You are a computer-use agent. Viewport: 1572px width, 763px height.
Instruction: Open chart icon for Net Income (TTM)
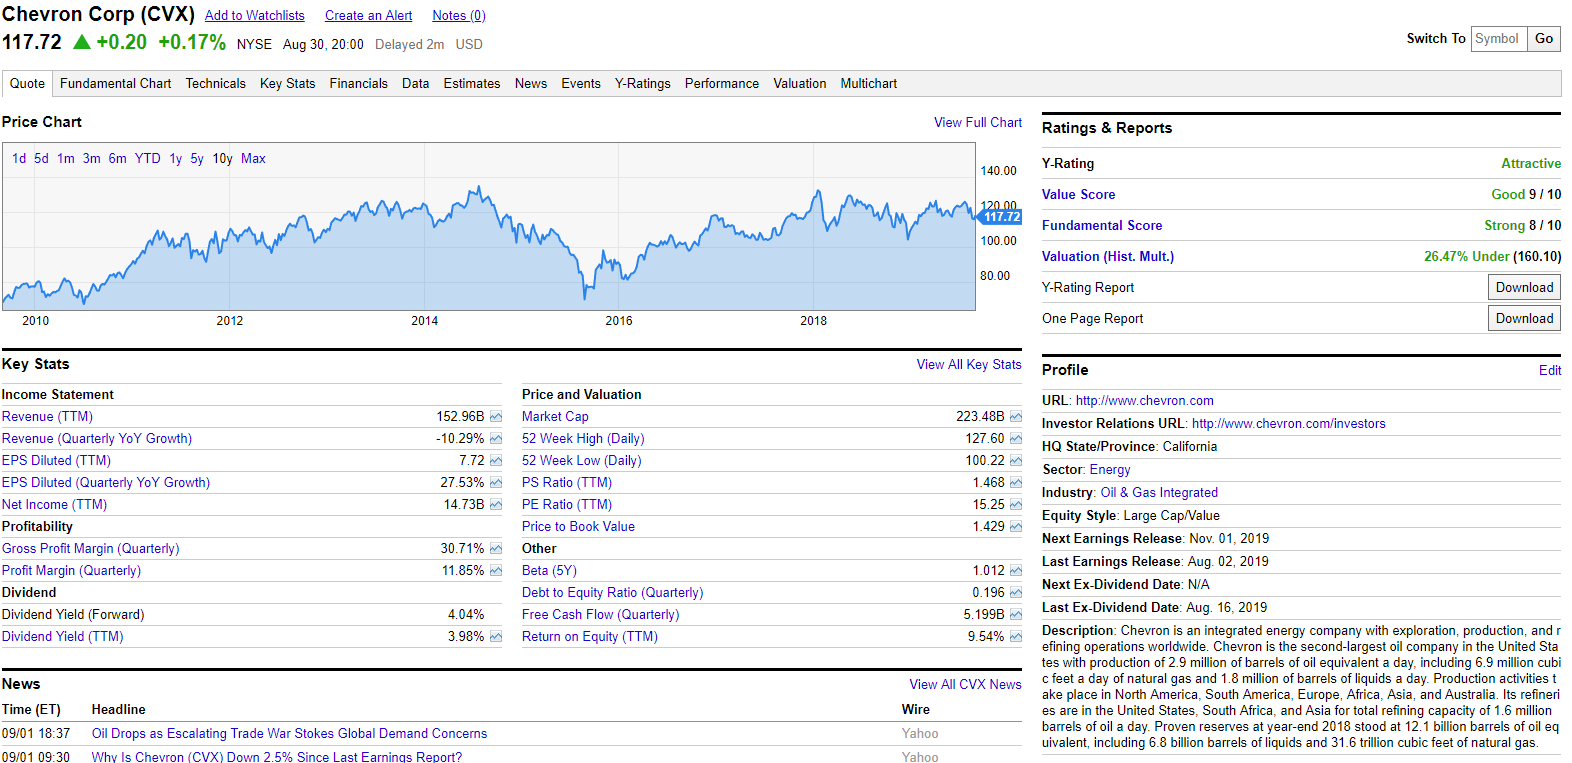coord(496,505)
